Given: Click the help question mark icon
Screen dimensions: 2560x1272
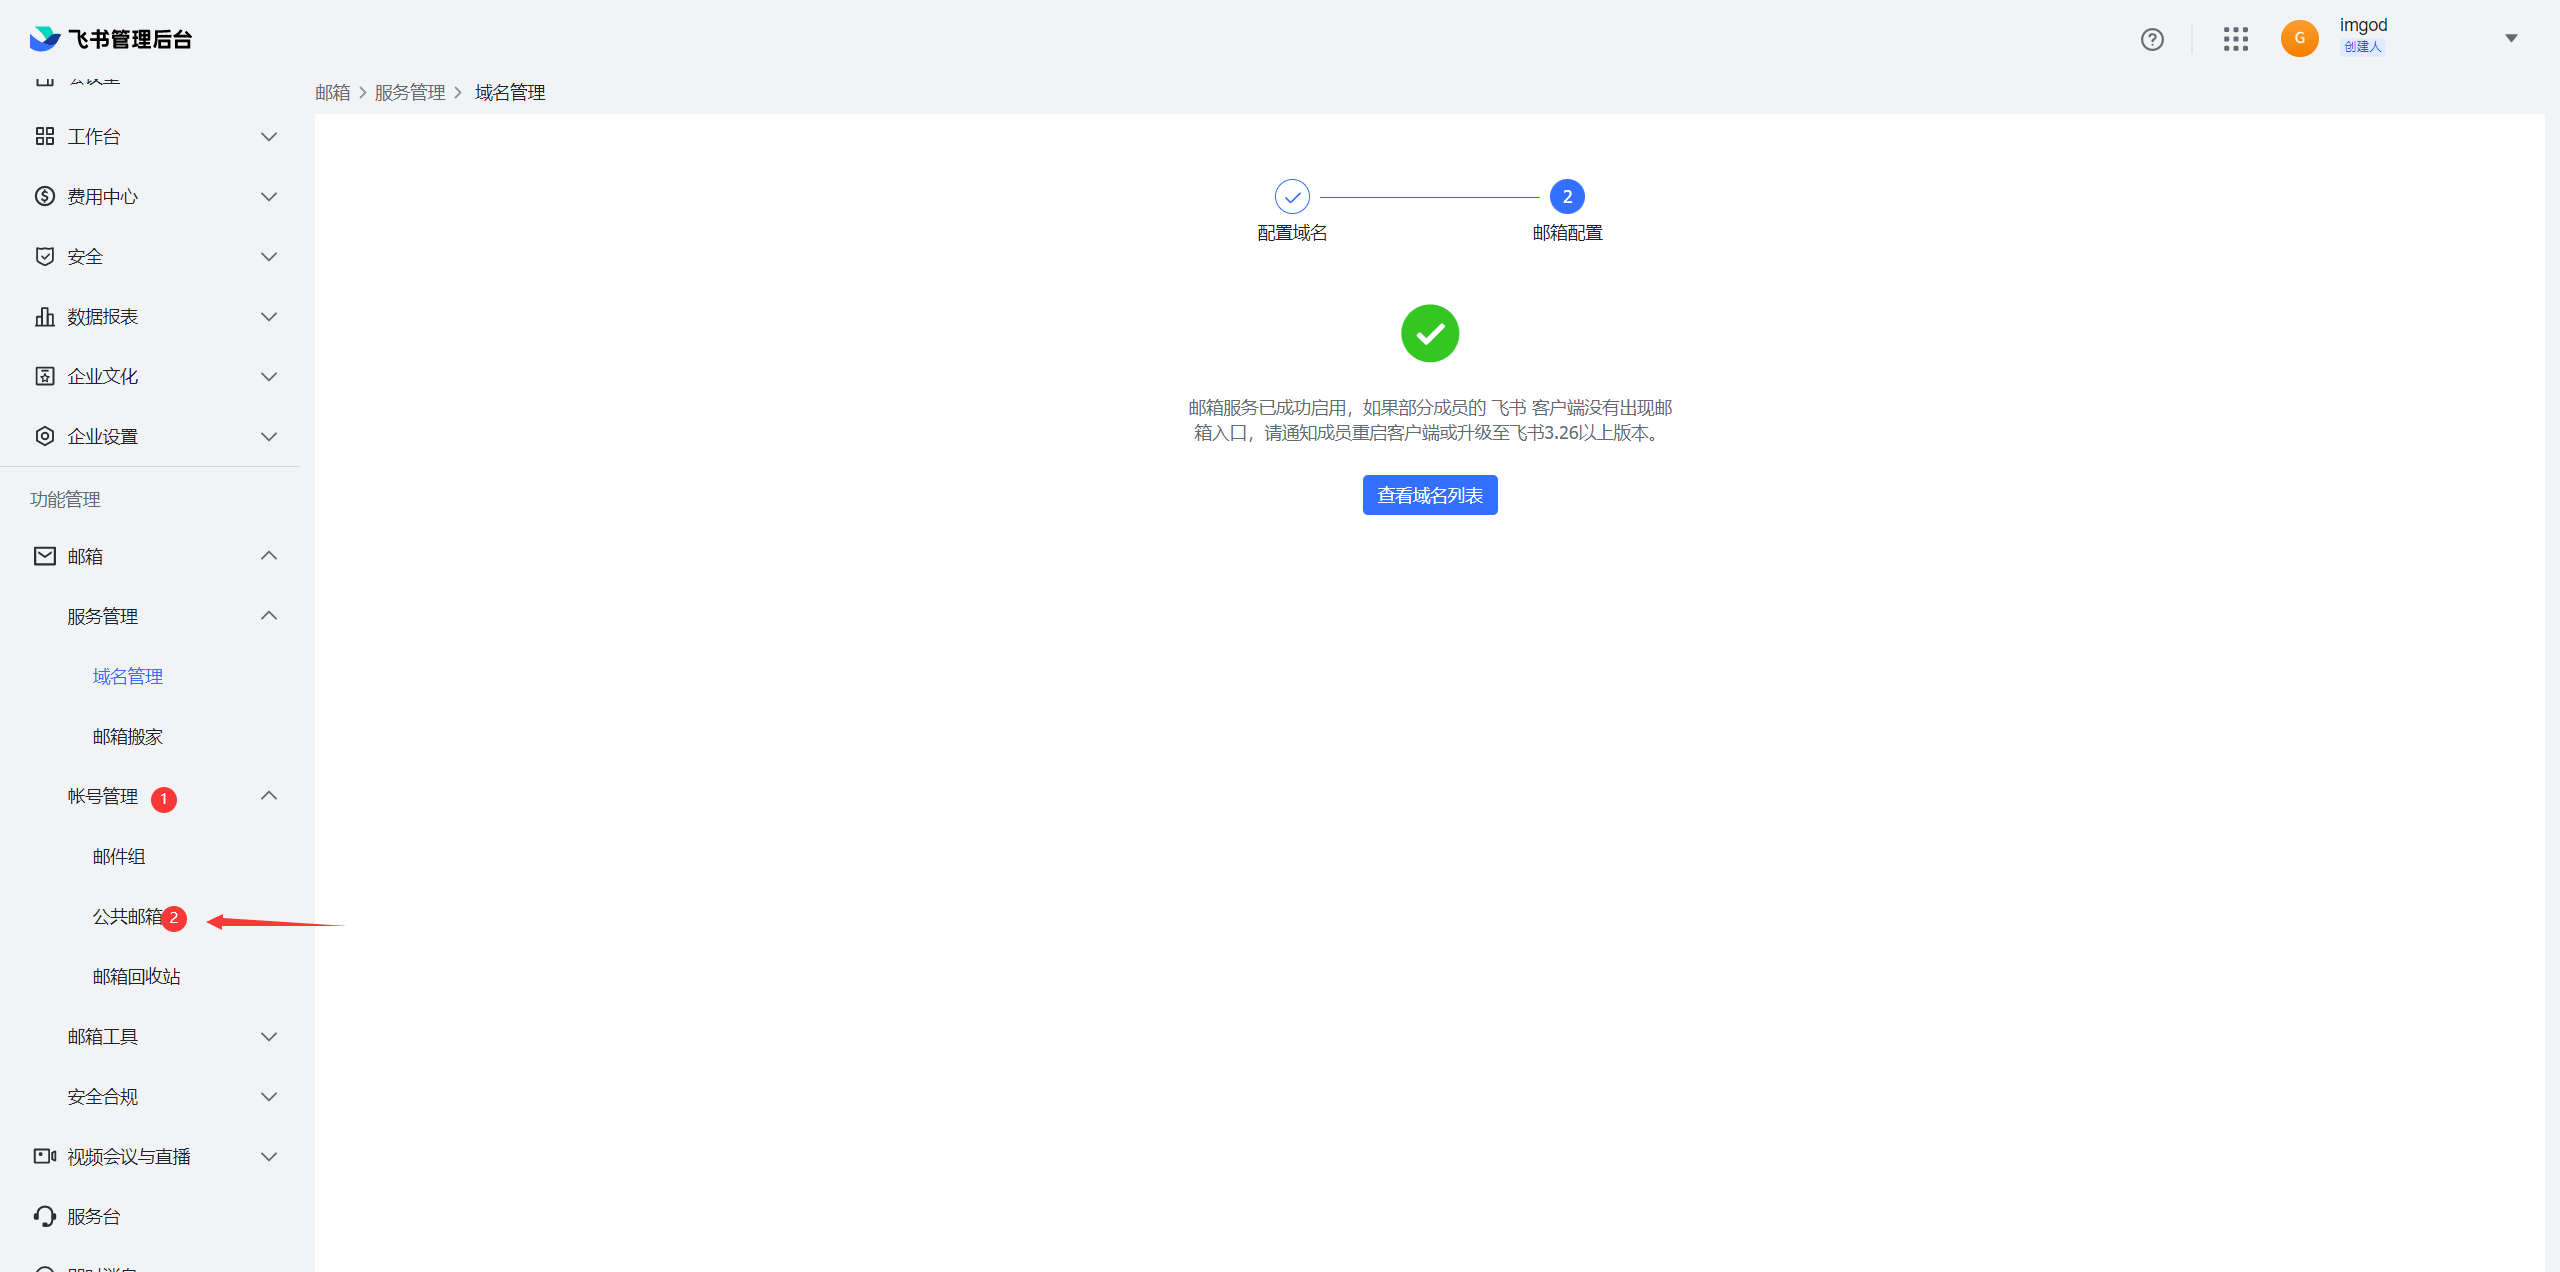Looking at the screenshot, I should 2152,39.
